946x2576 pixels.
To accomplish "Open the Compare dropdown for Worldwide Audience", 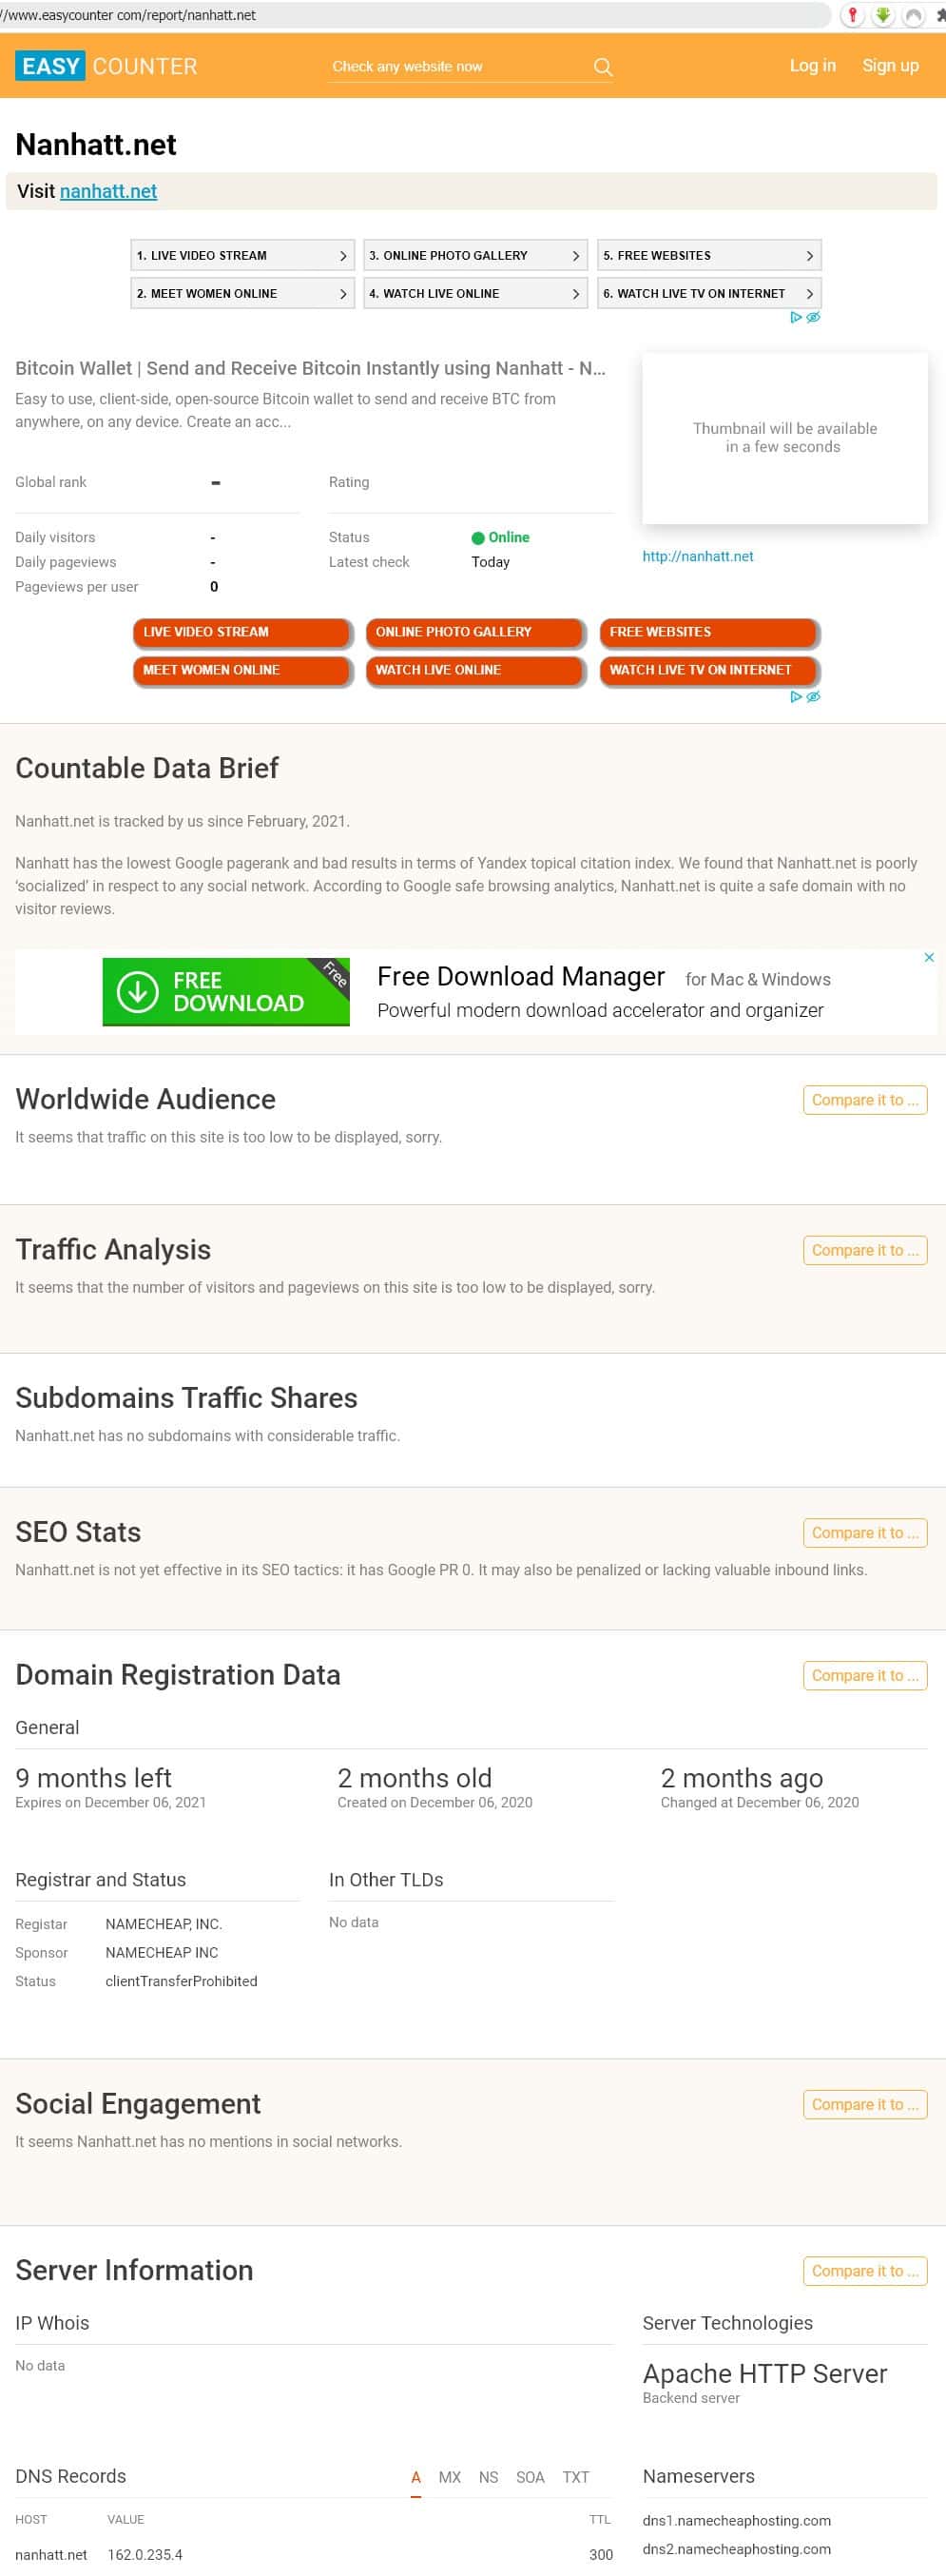I will click(x=864, y=1100).
